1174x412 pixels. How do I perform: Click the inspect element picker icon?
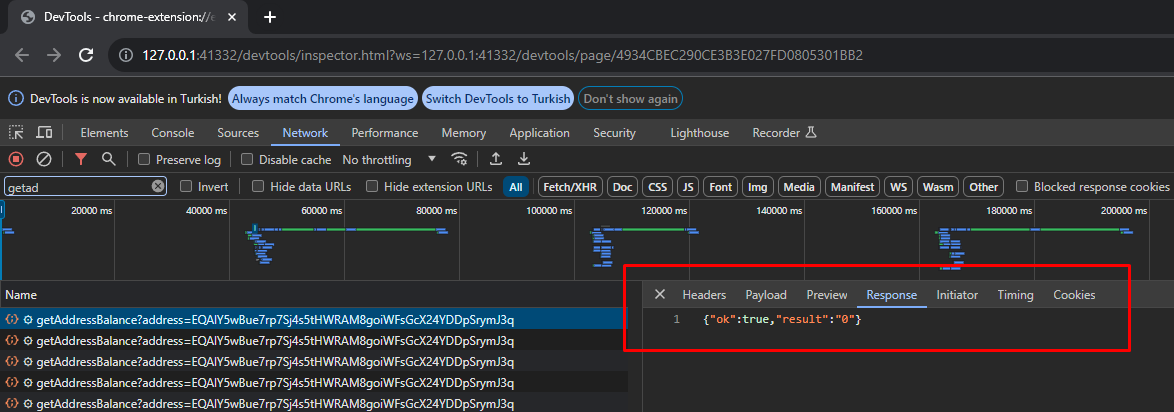click(17, 133)
